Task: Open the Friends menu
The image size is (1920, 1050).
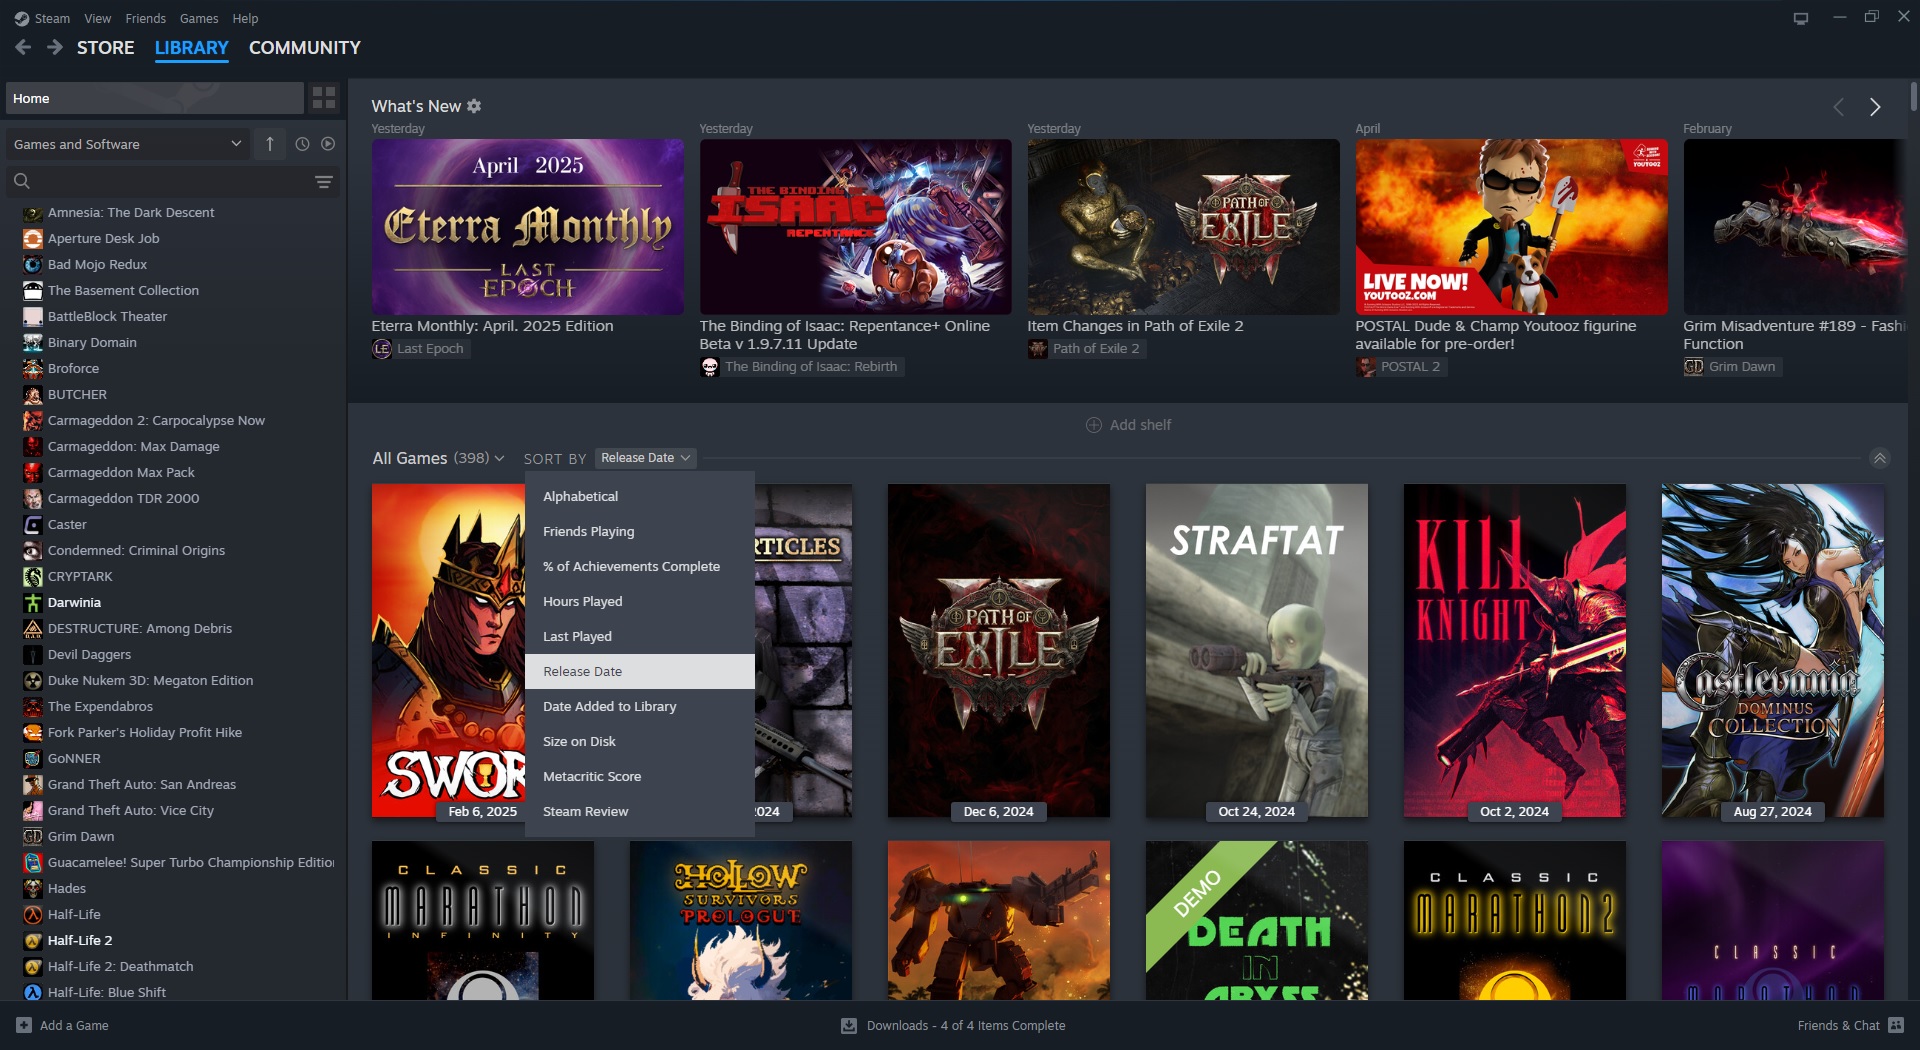Action: [146, 18]
